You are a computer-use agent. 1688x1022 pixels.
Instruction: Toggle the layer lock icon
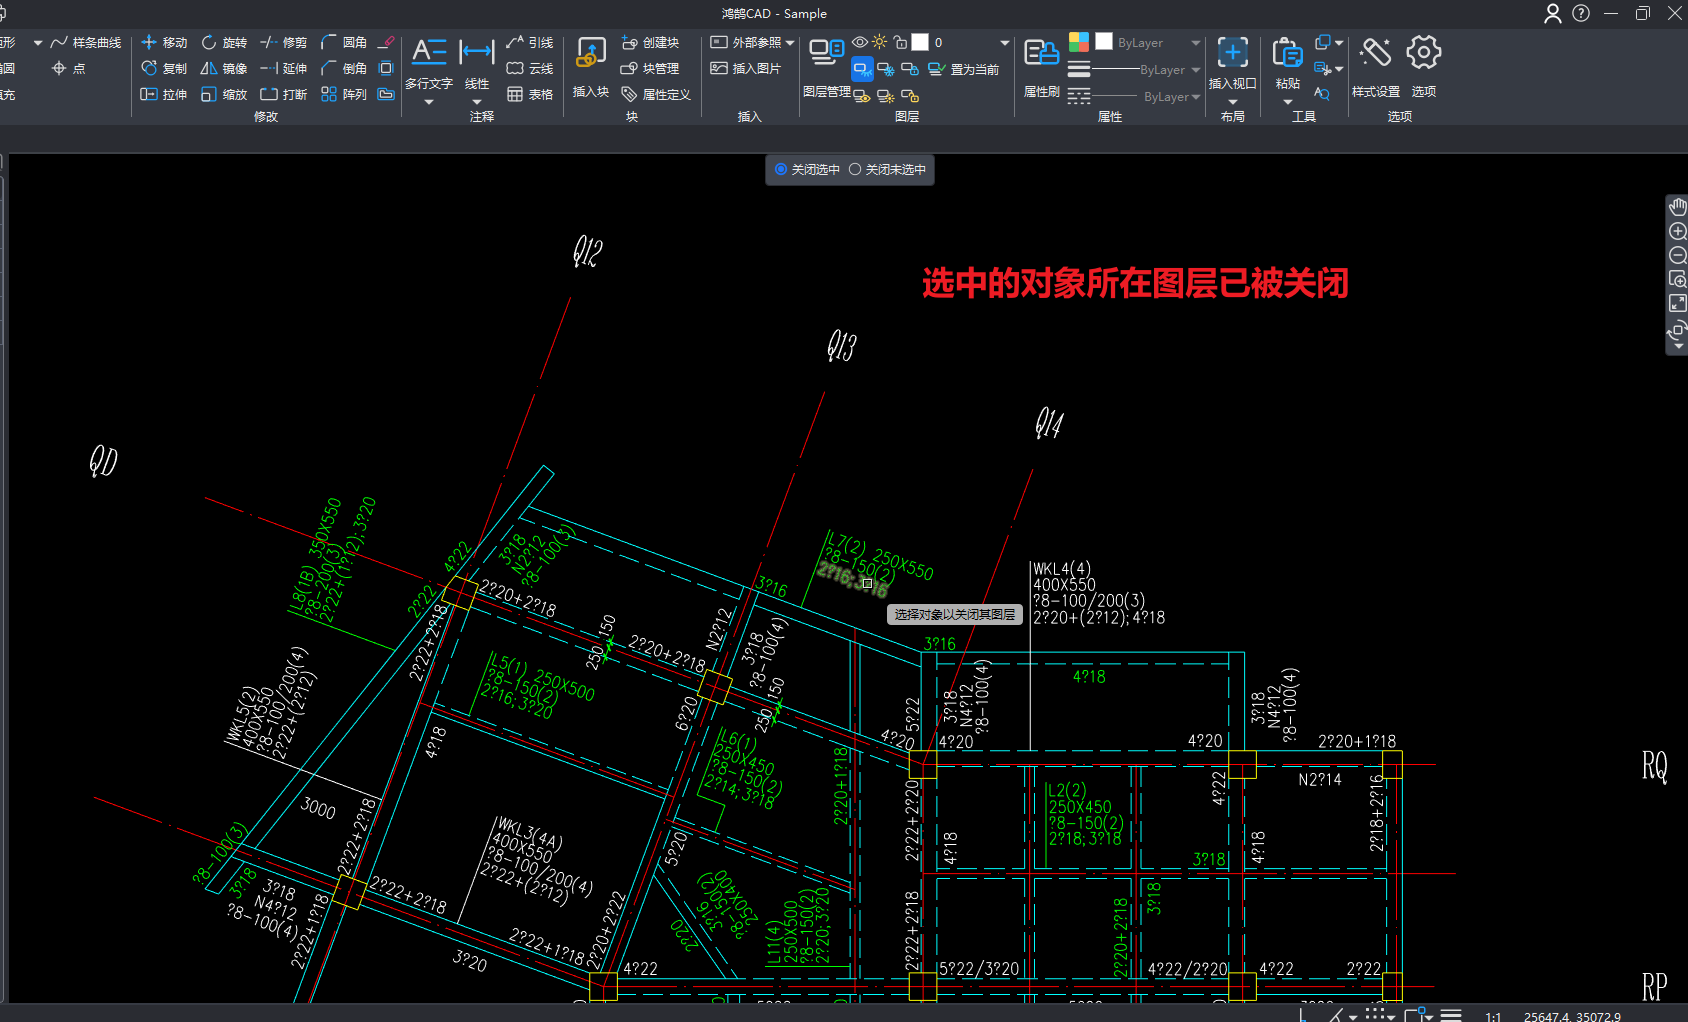[x=900, y=43]
